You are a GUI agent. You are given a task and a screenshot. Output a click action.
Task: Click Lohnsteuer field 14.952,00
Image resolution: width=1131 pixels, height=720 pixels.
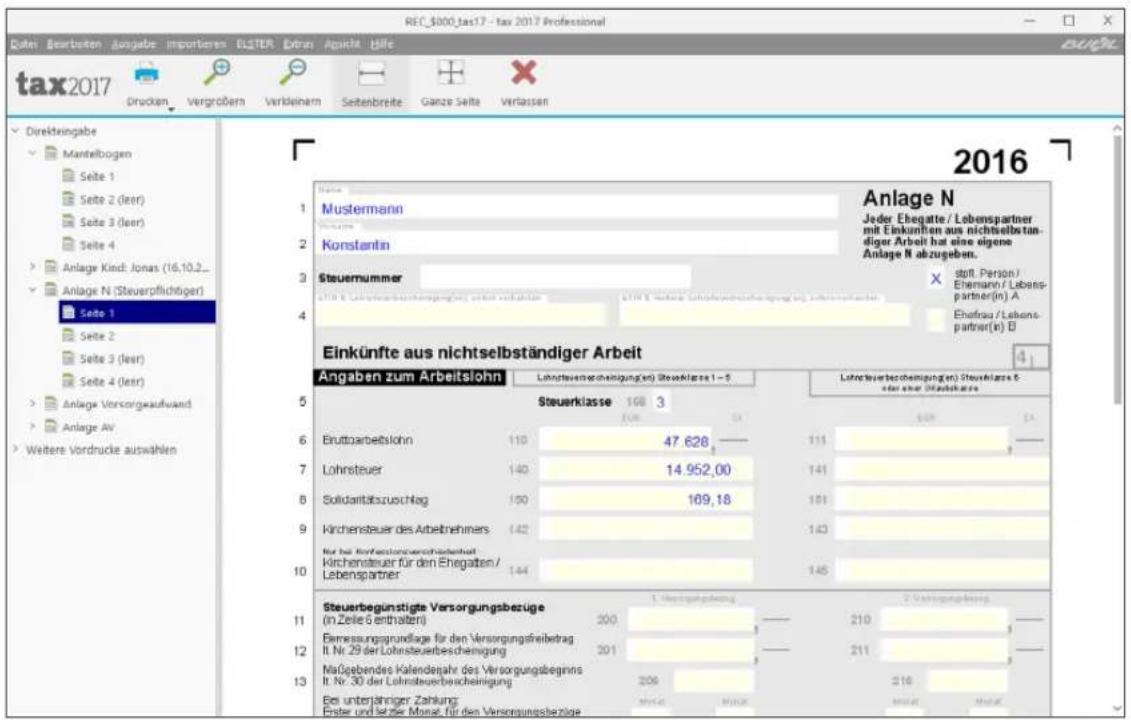tap(646, 470)
